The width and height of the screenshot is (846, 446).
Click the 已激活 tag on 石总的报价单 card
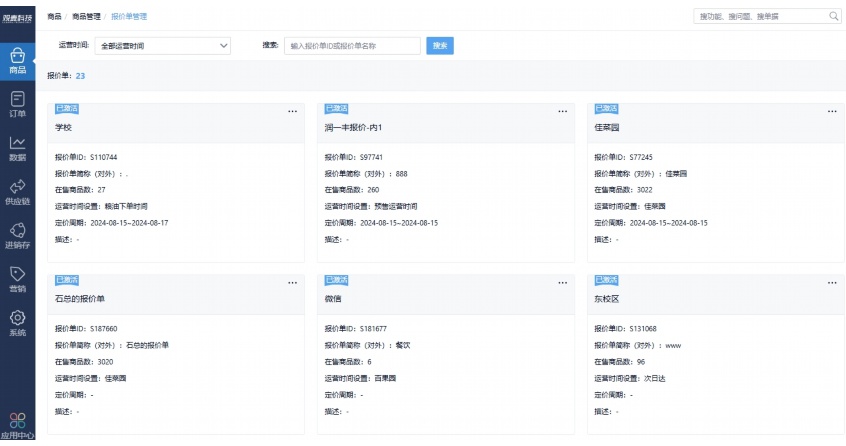click(67, 280)
